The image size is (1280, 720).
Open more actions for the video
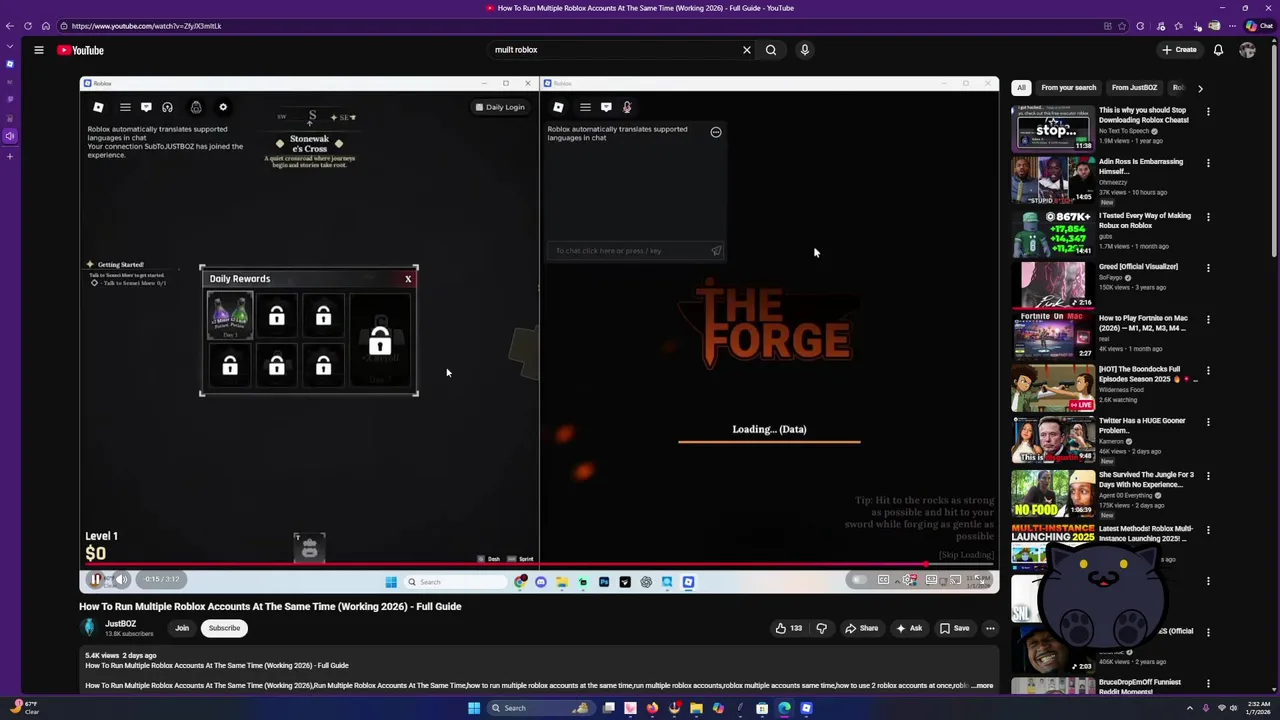(990, 628)
